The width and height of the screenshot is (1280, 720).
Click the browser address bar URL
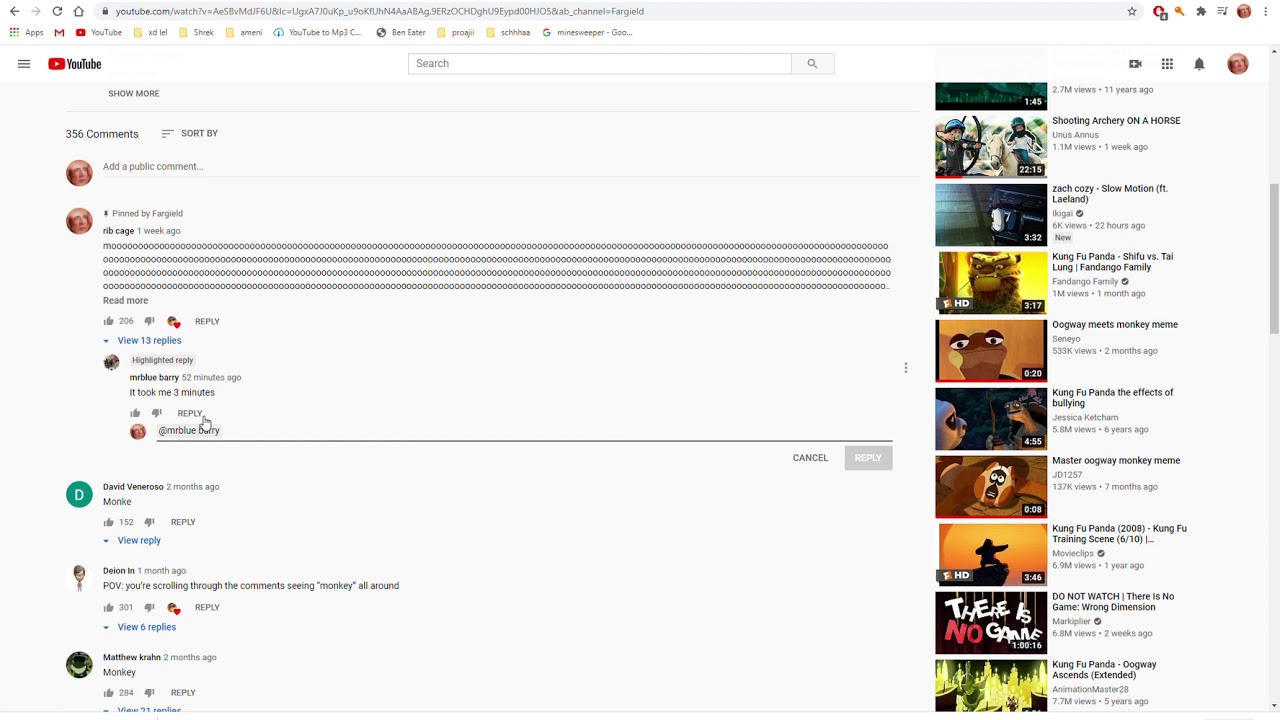coord(380,11)
